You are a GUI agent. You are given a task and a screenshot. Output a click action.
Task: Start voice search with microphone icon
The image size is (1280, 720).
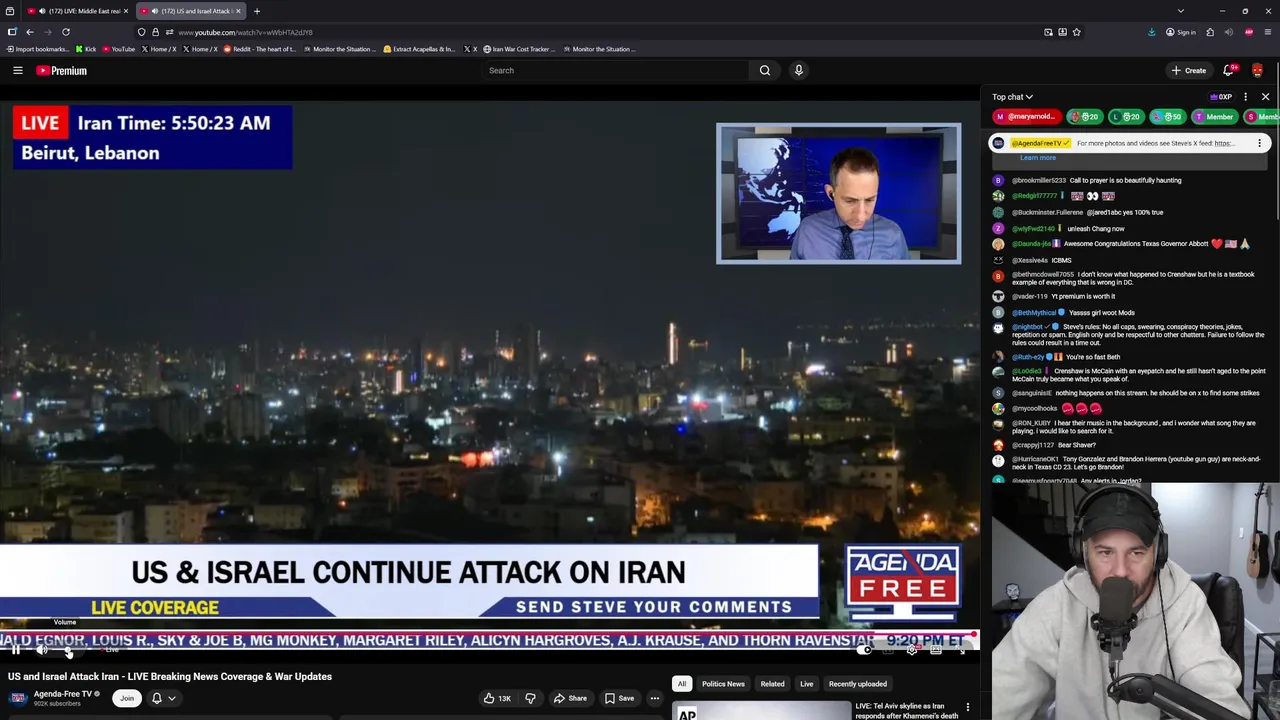(x=798, y=70)
